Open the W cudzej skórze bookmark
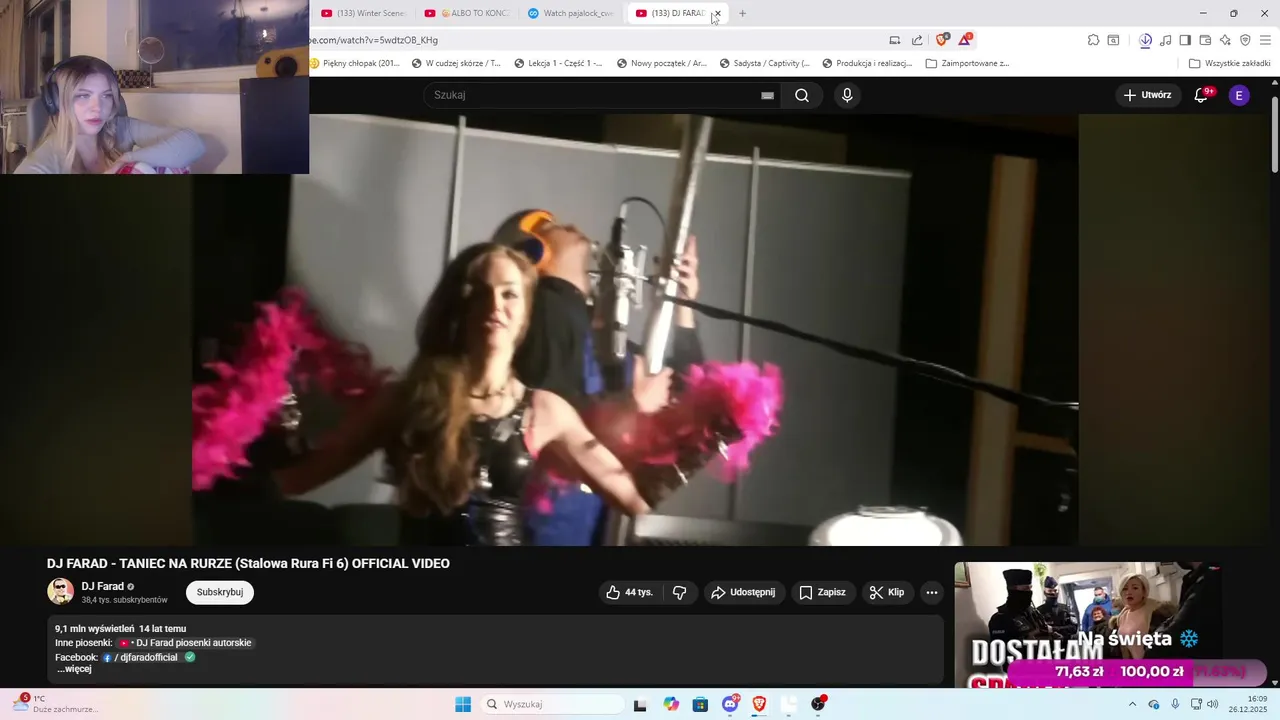Image resolution: width=1280 pixels, height=720 pixels. click(x=456, y=63)
